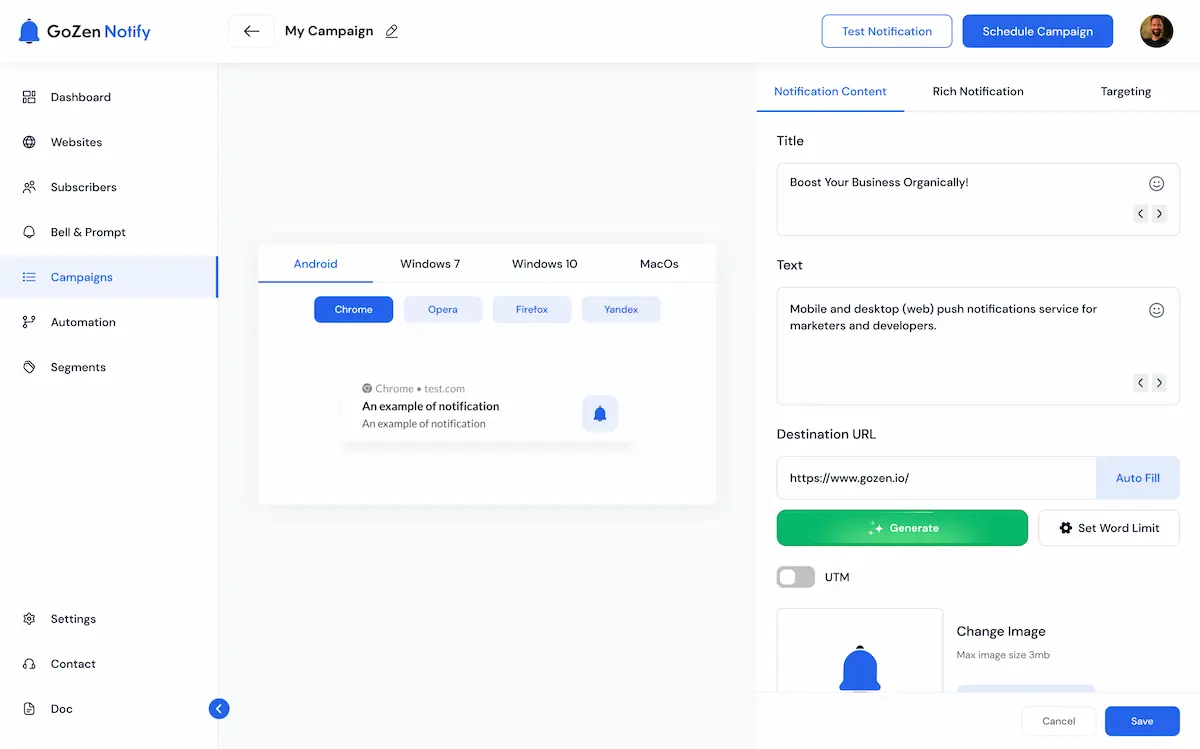The image size is (1200, 749).
Task: Select the Opera browser preview option
Action: pos(443,310)
